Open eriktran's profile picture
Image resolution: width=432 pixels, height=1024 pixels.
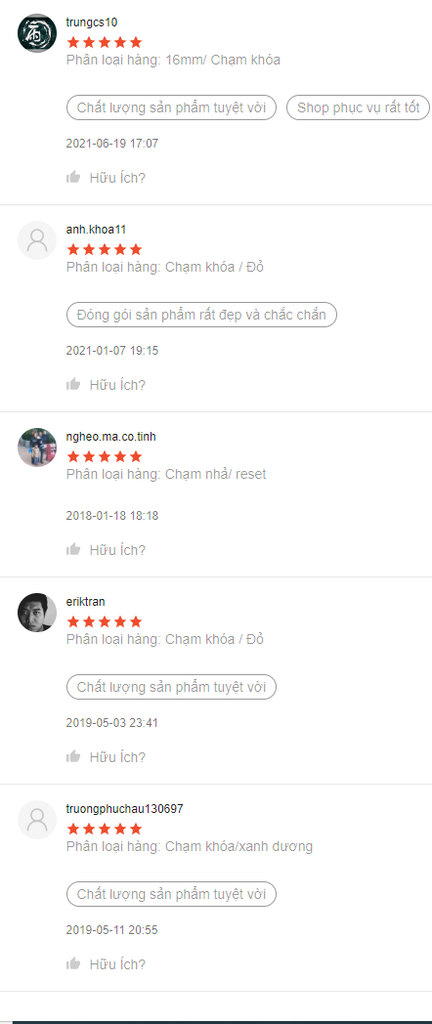pyautogui.click(x=37, y=613)
